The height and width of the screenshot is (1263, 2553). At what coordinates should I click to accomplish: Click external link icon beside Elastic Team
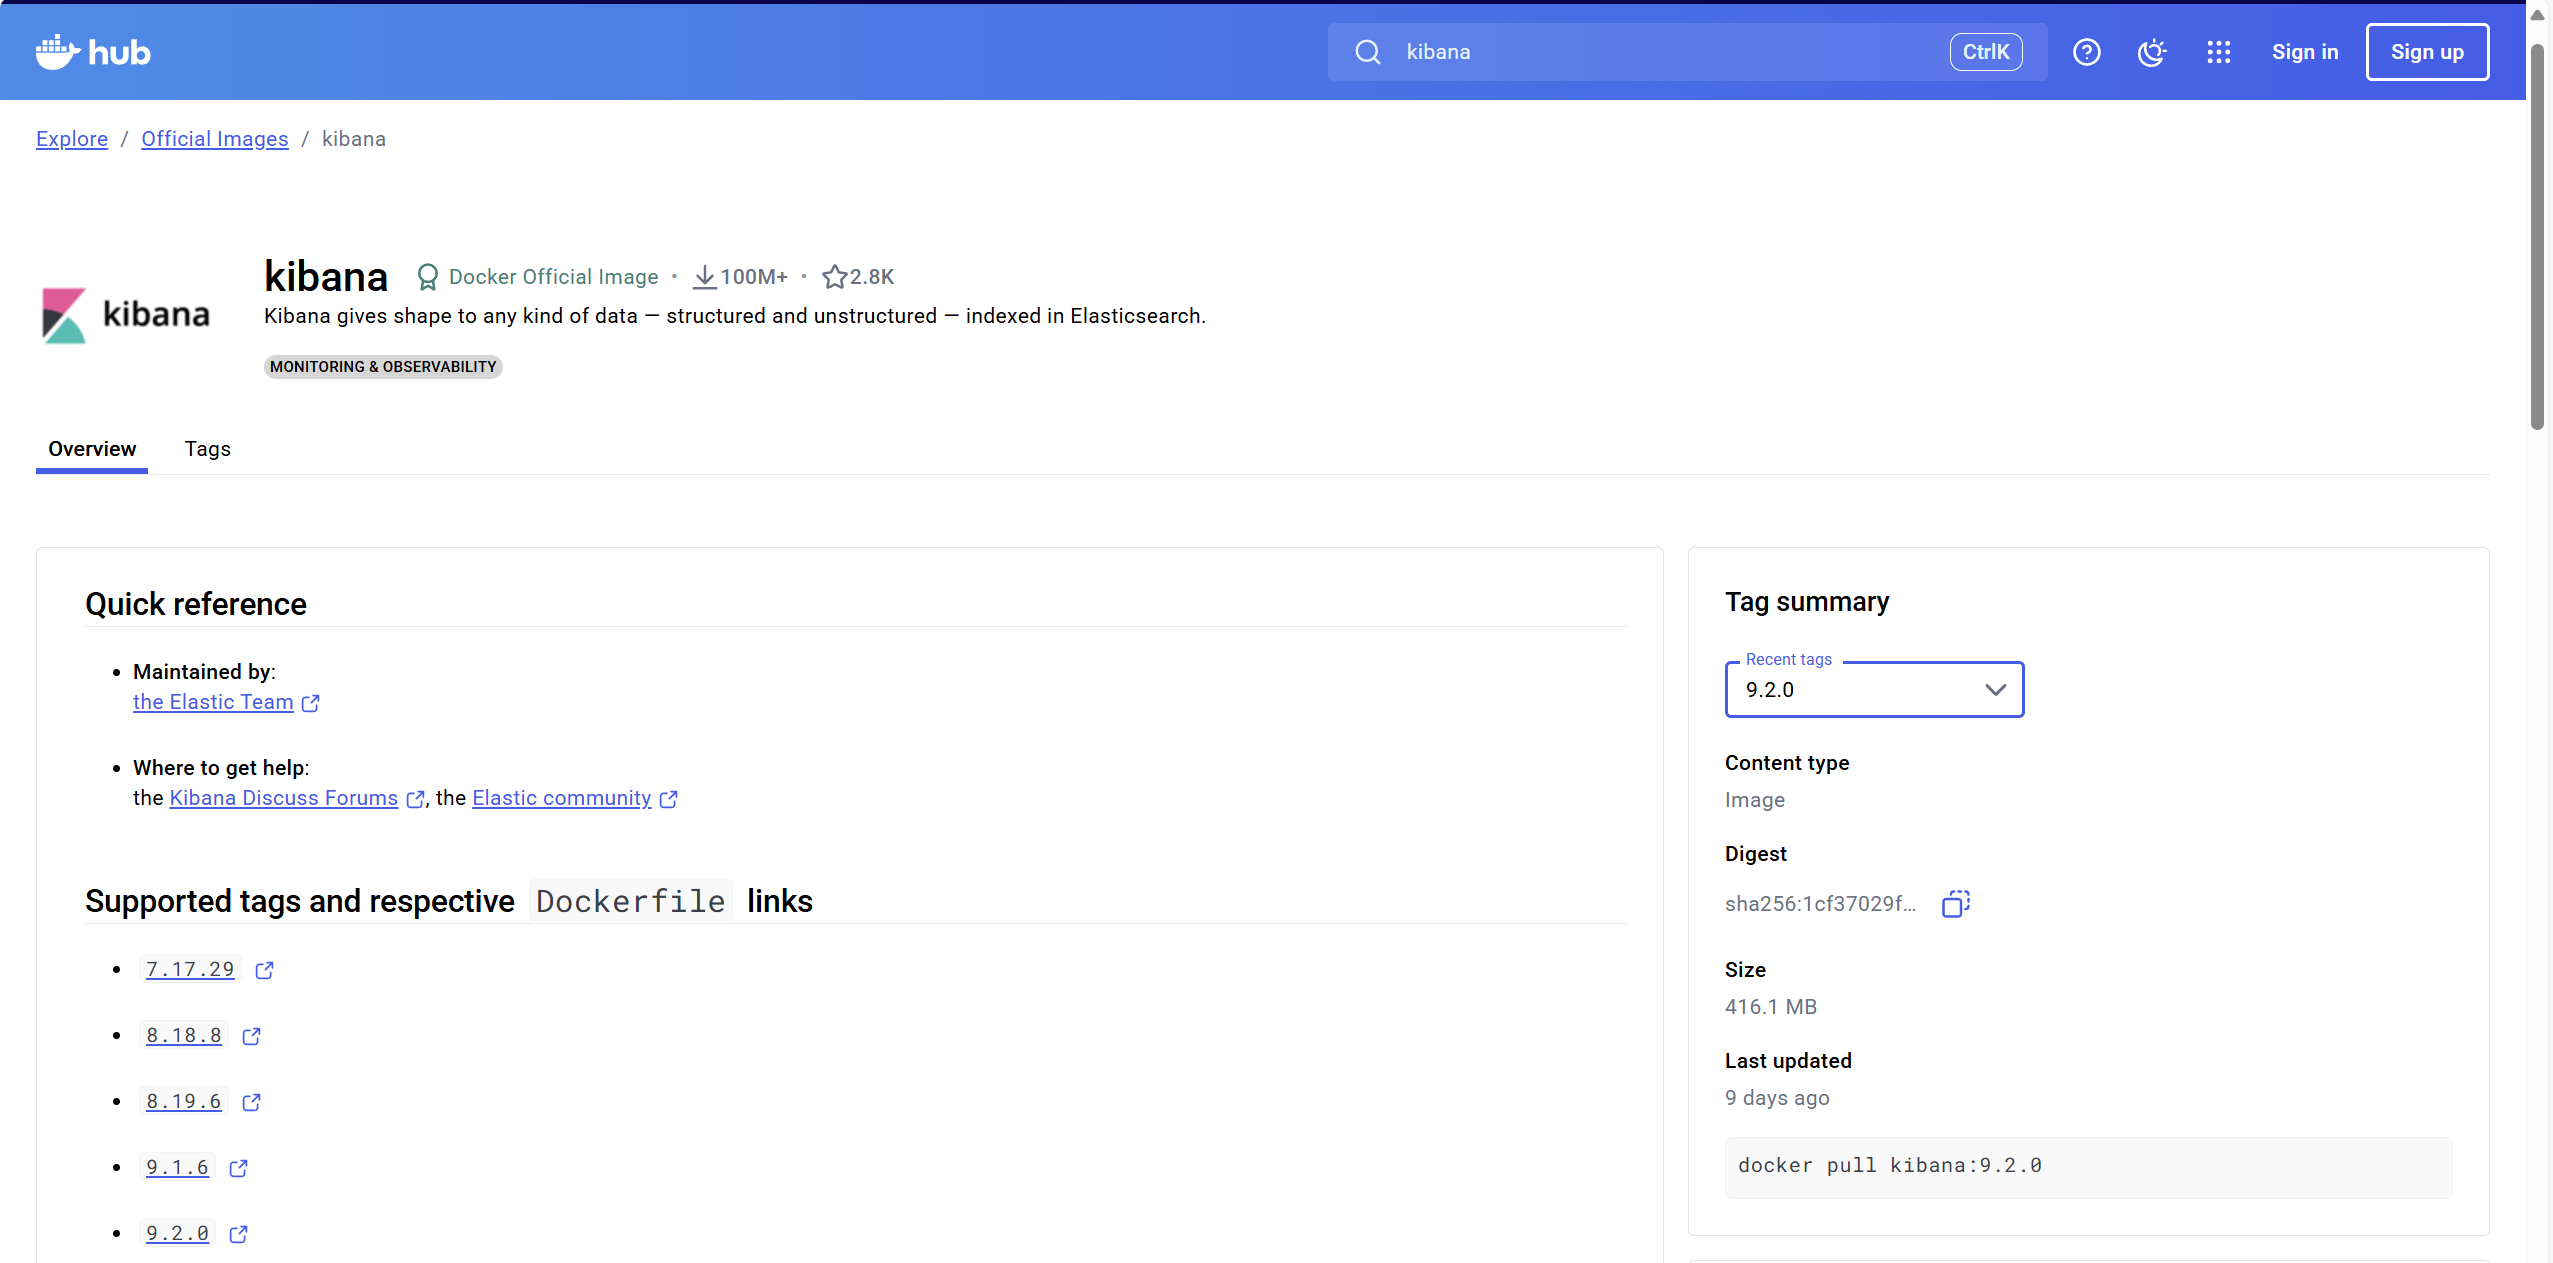click(x=311, y=703)
